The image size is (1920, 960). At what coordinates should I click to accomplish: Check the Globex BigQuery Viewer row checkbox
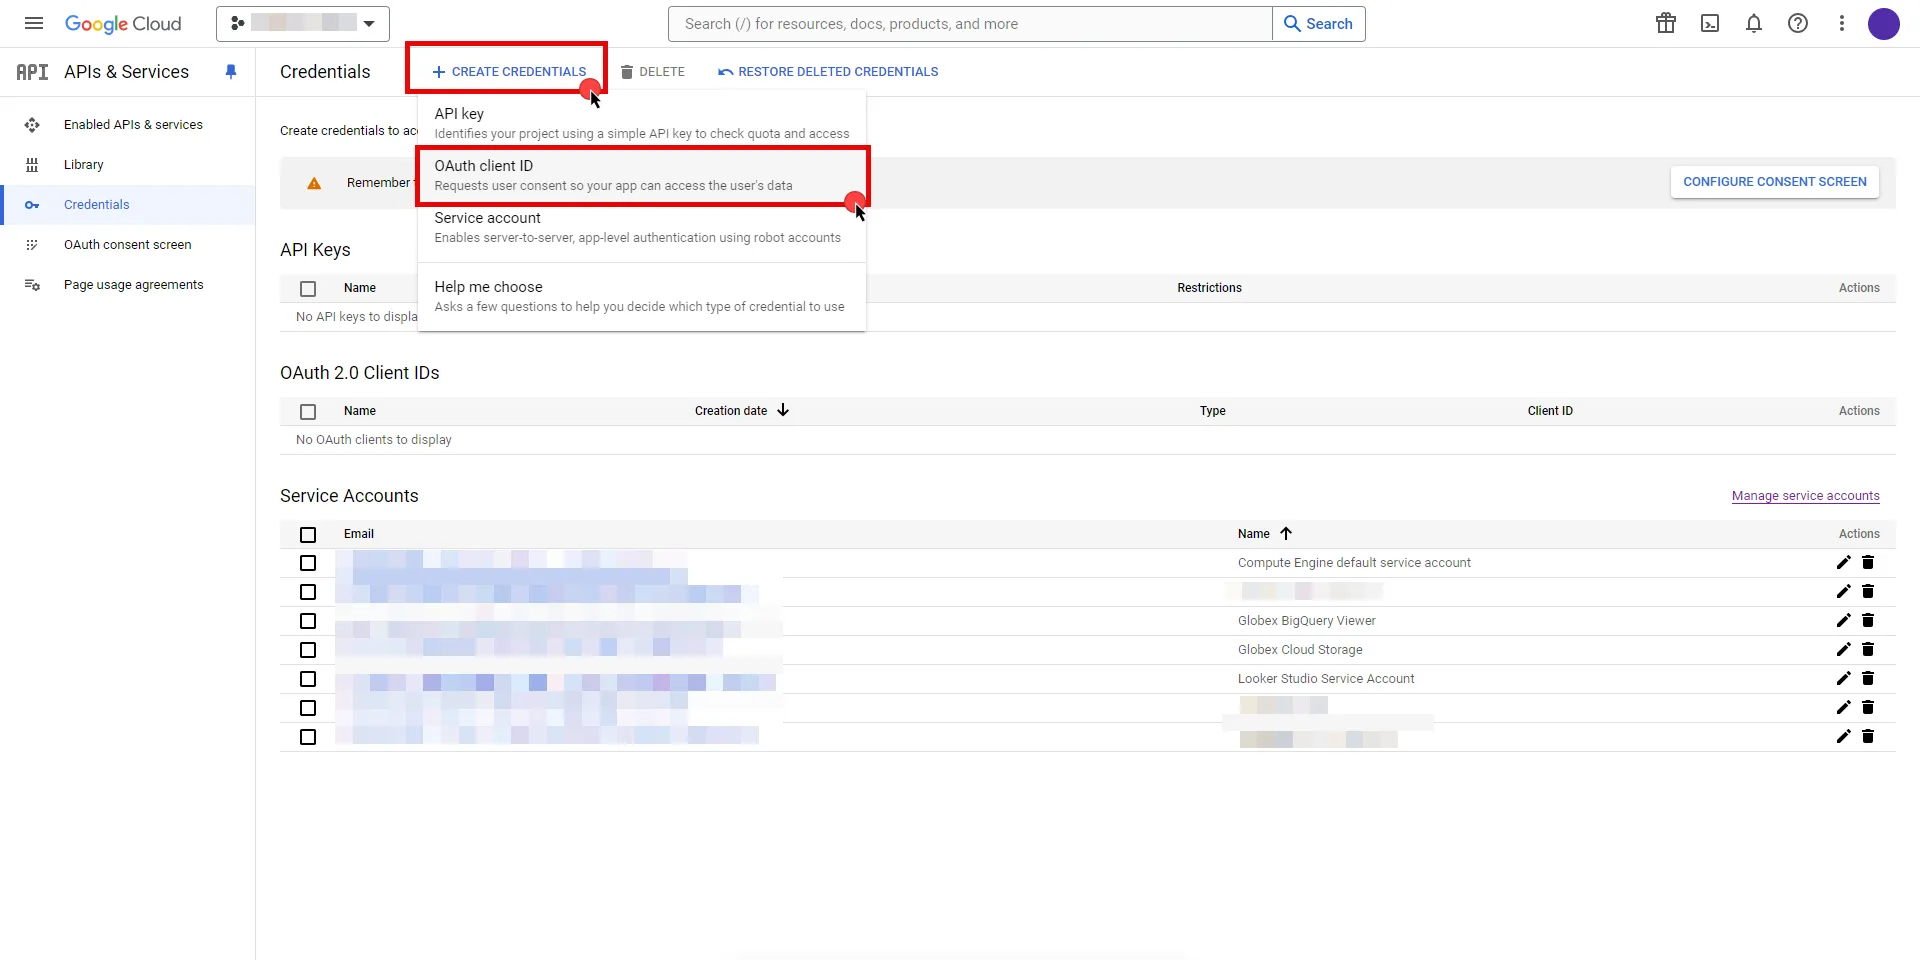click(307, 621)
